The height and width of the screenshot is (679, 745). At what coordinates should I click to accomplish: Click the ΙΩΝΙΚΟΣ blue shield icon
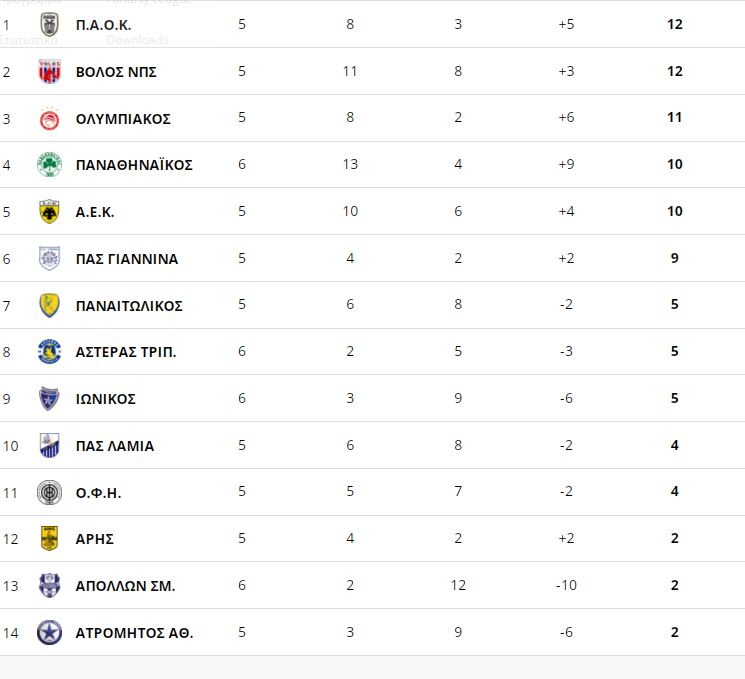click(49, 398)
